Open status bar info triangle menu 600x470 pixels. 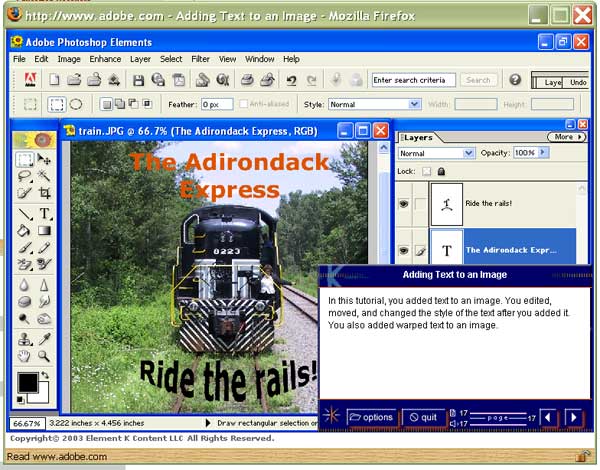coord(208,423)
